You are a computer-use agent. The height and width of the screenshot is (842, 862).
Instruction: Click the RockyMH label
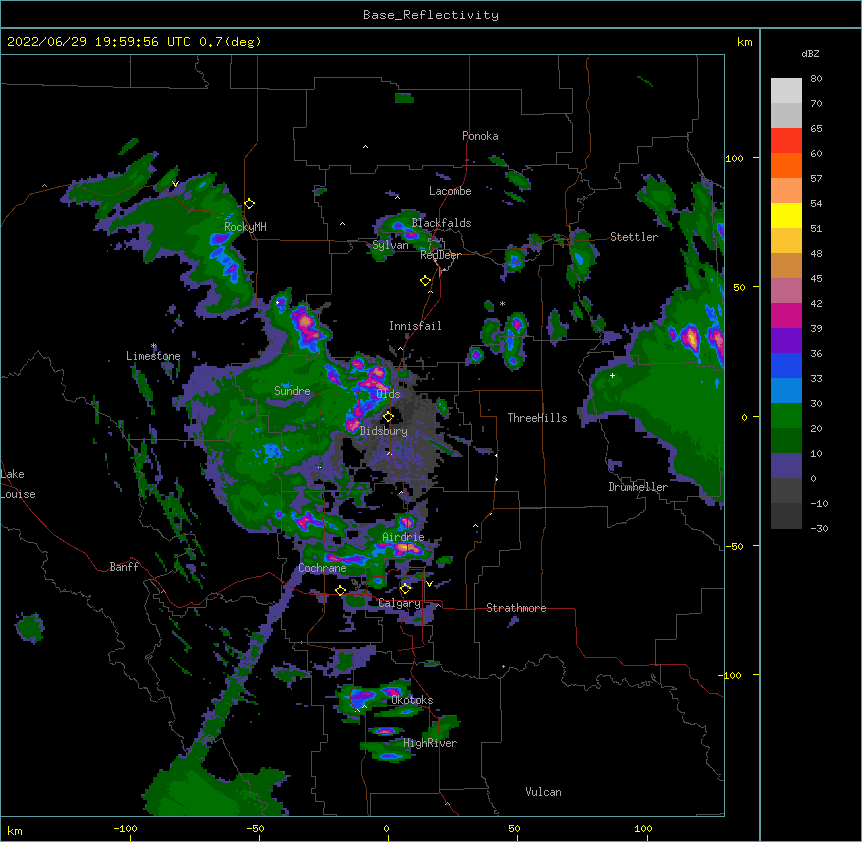click(x=245, y=226)
